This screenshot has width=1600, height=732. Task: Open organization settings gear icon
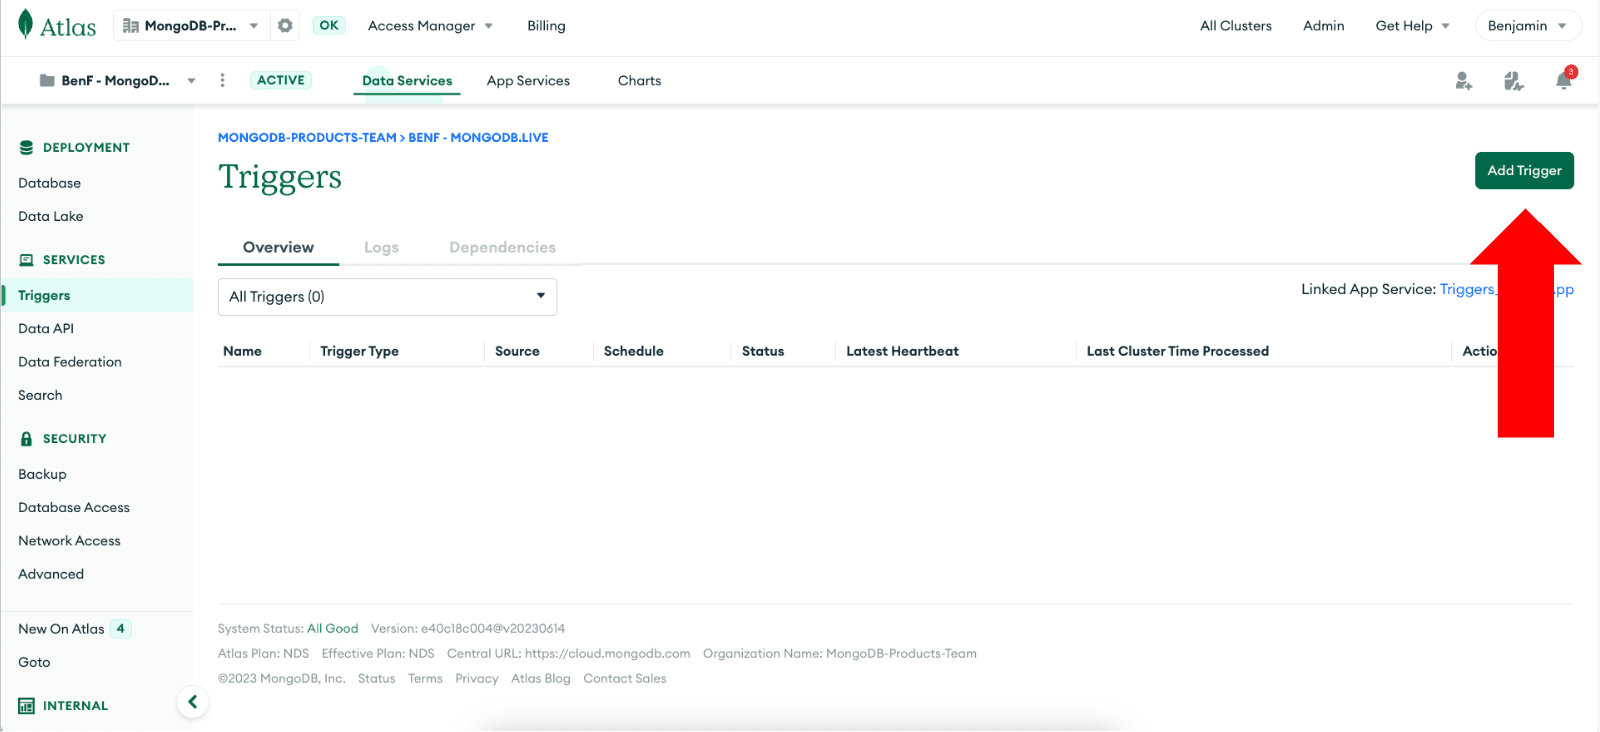tap(285, 26)
